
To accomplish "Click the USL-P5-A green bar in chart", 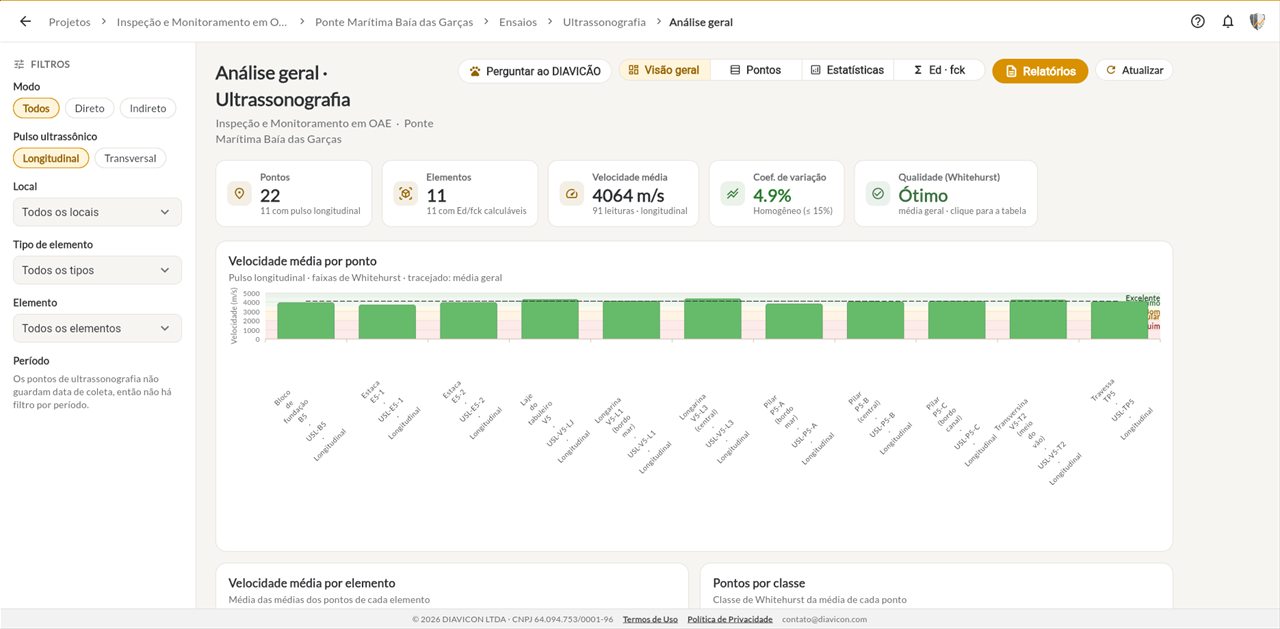I will tap(794, 321).
